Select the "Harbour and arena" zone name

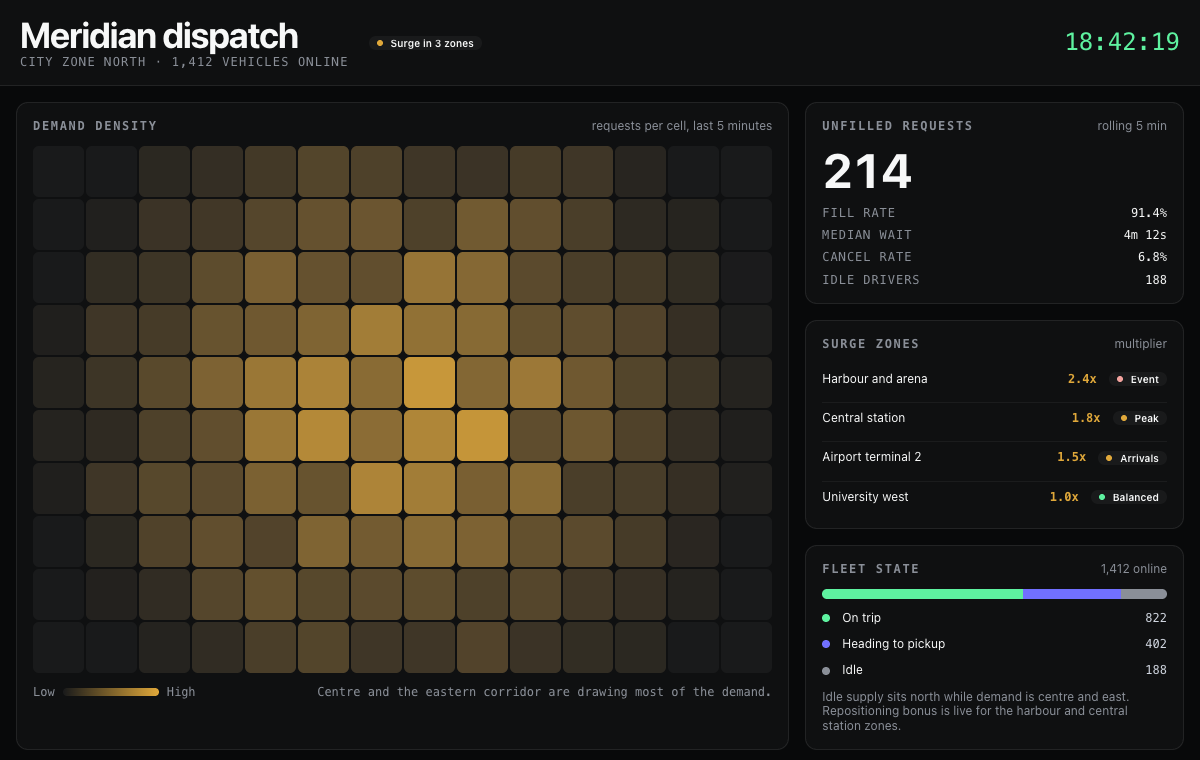click(875, 379)
